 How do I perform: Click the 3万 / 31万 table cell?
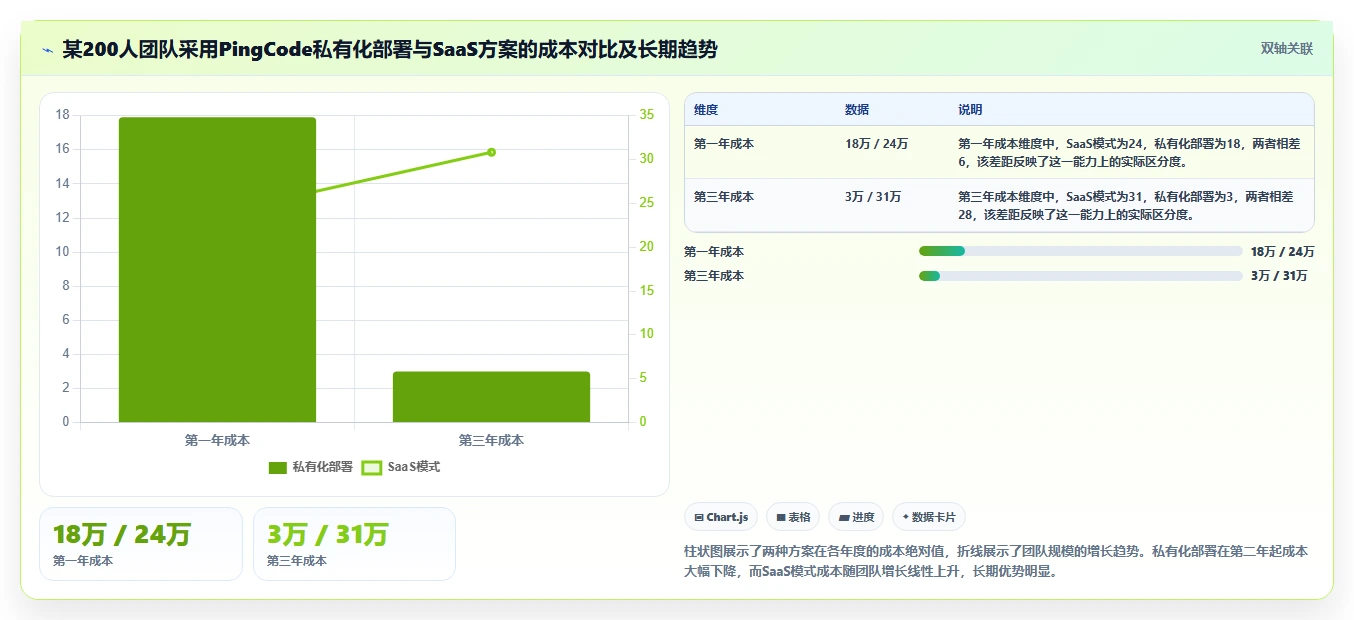tap(873, 197)
